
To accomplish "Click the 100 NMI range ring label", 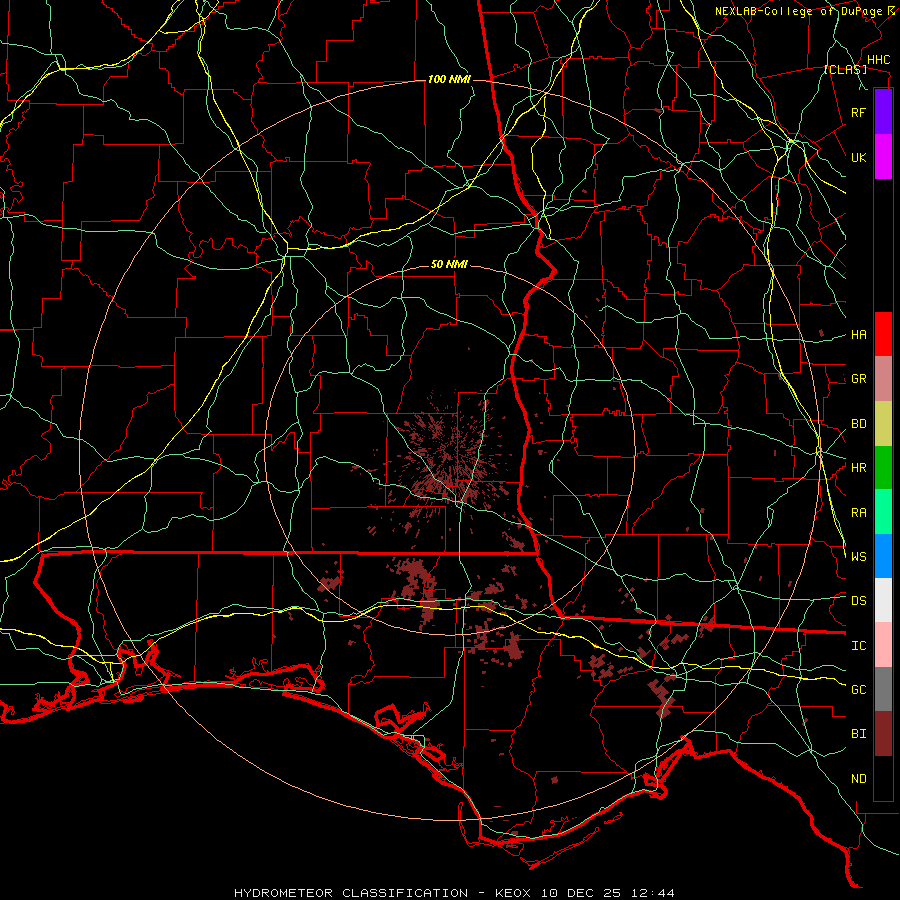I will 449,79.
